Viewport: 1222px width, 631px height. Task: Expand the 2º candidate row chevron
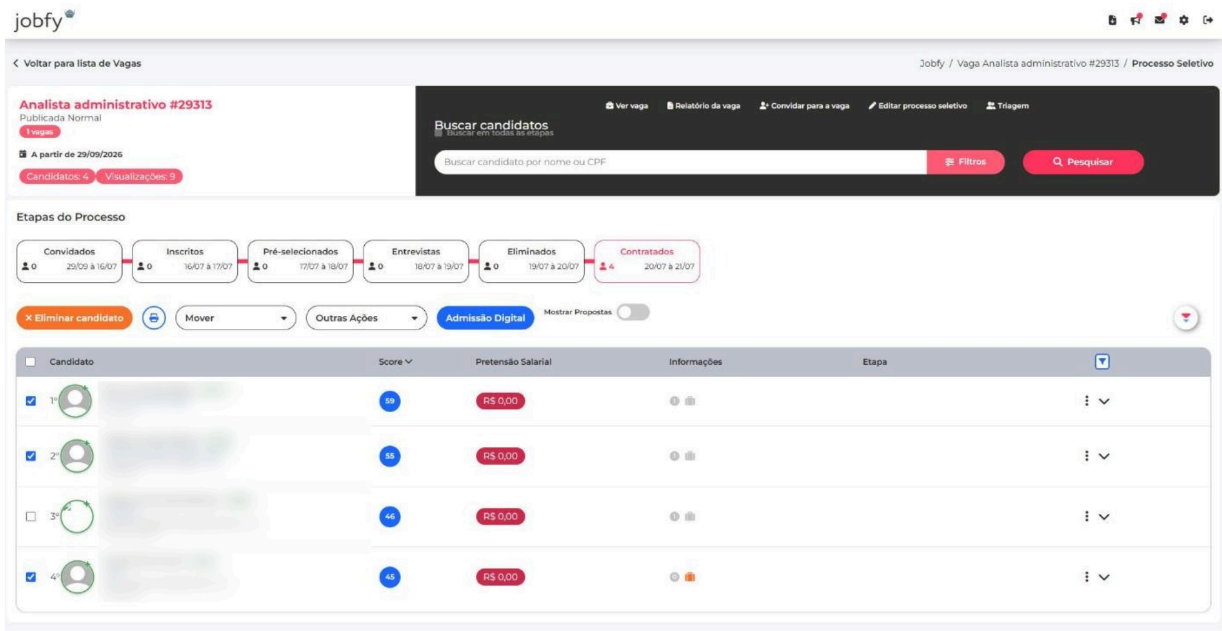coord(1104,456)
